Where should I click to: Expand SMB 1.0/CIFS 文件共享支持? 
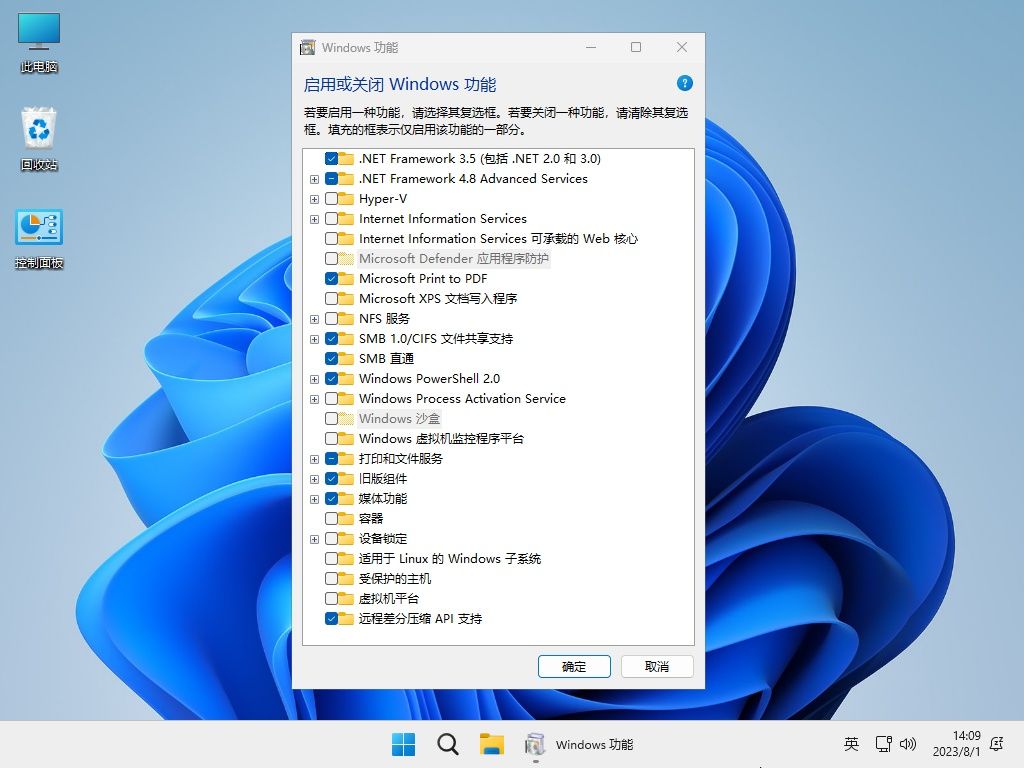[314, 339]
